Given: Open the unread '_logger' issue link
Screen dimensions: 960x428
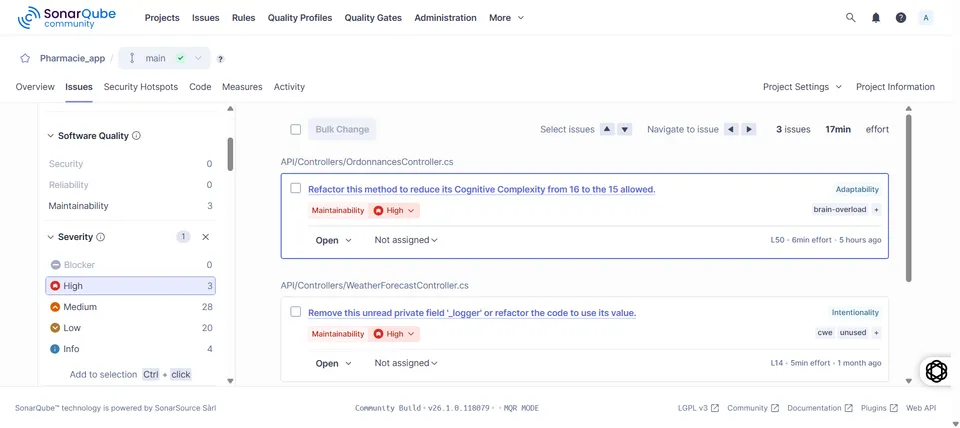Looking at the screenshot, I should pyautogui.click(x=472, y=313).
